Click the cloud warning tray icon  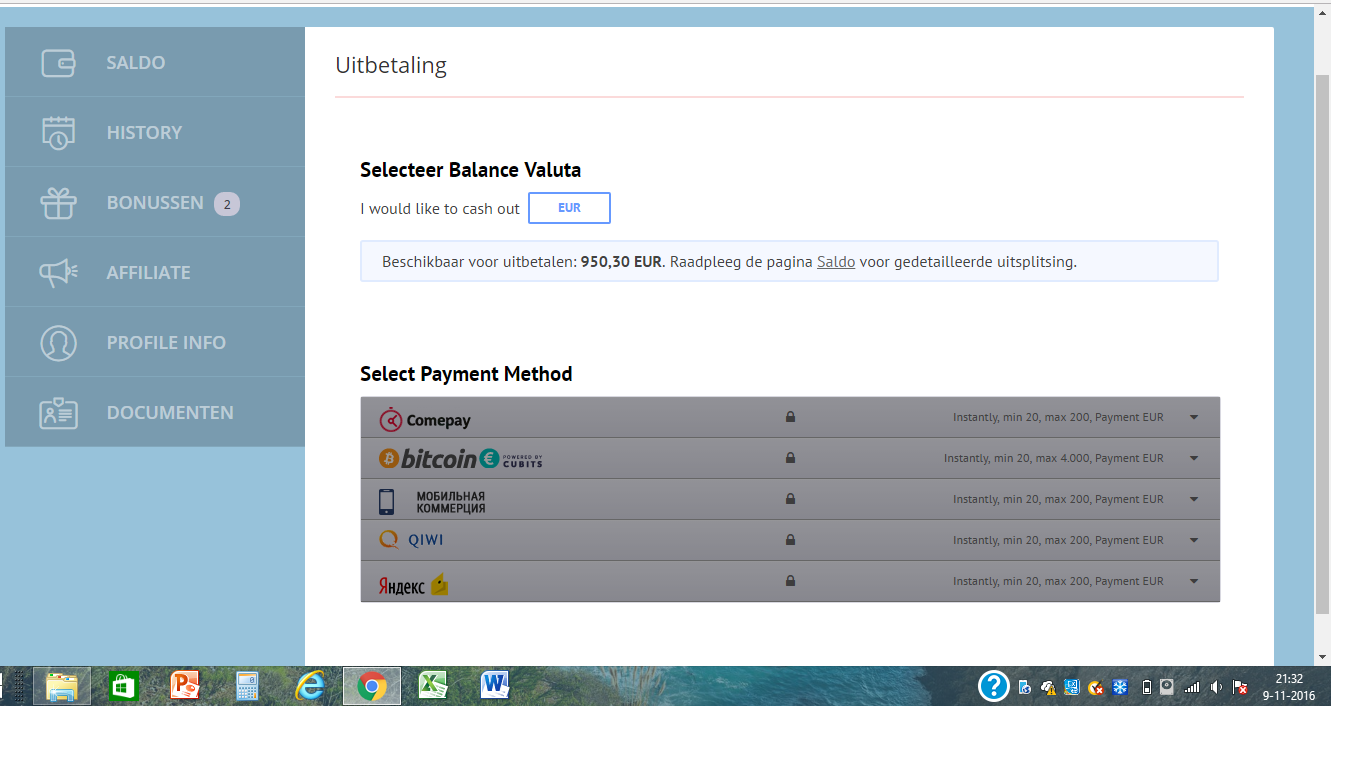[x=1048, y=687]
